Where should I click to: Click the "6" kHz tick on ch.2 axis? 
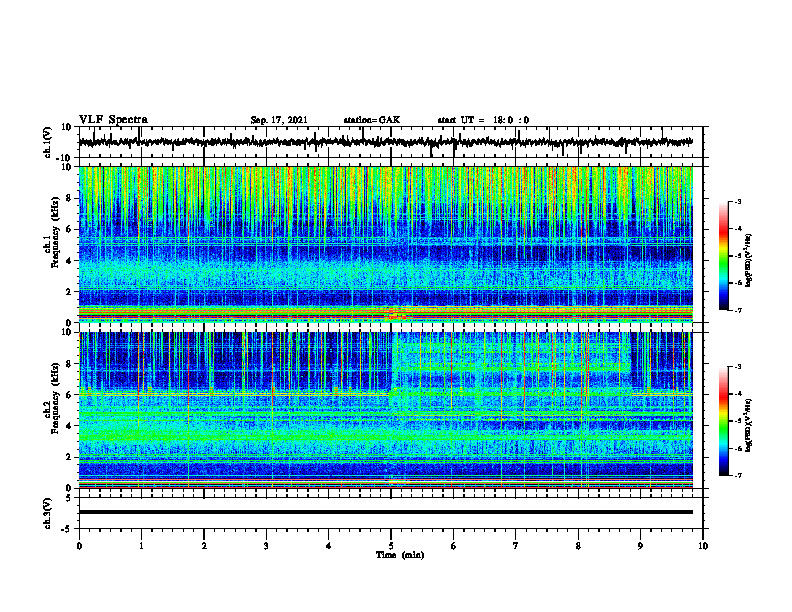click(69, 395)
